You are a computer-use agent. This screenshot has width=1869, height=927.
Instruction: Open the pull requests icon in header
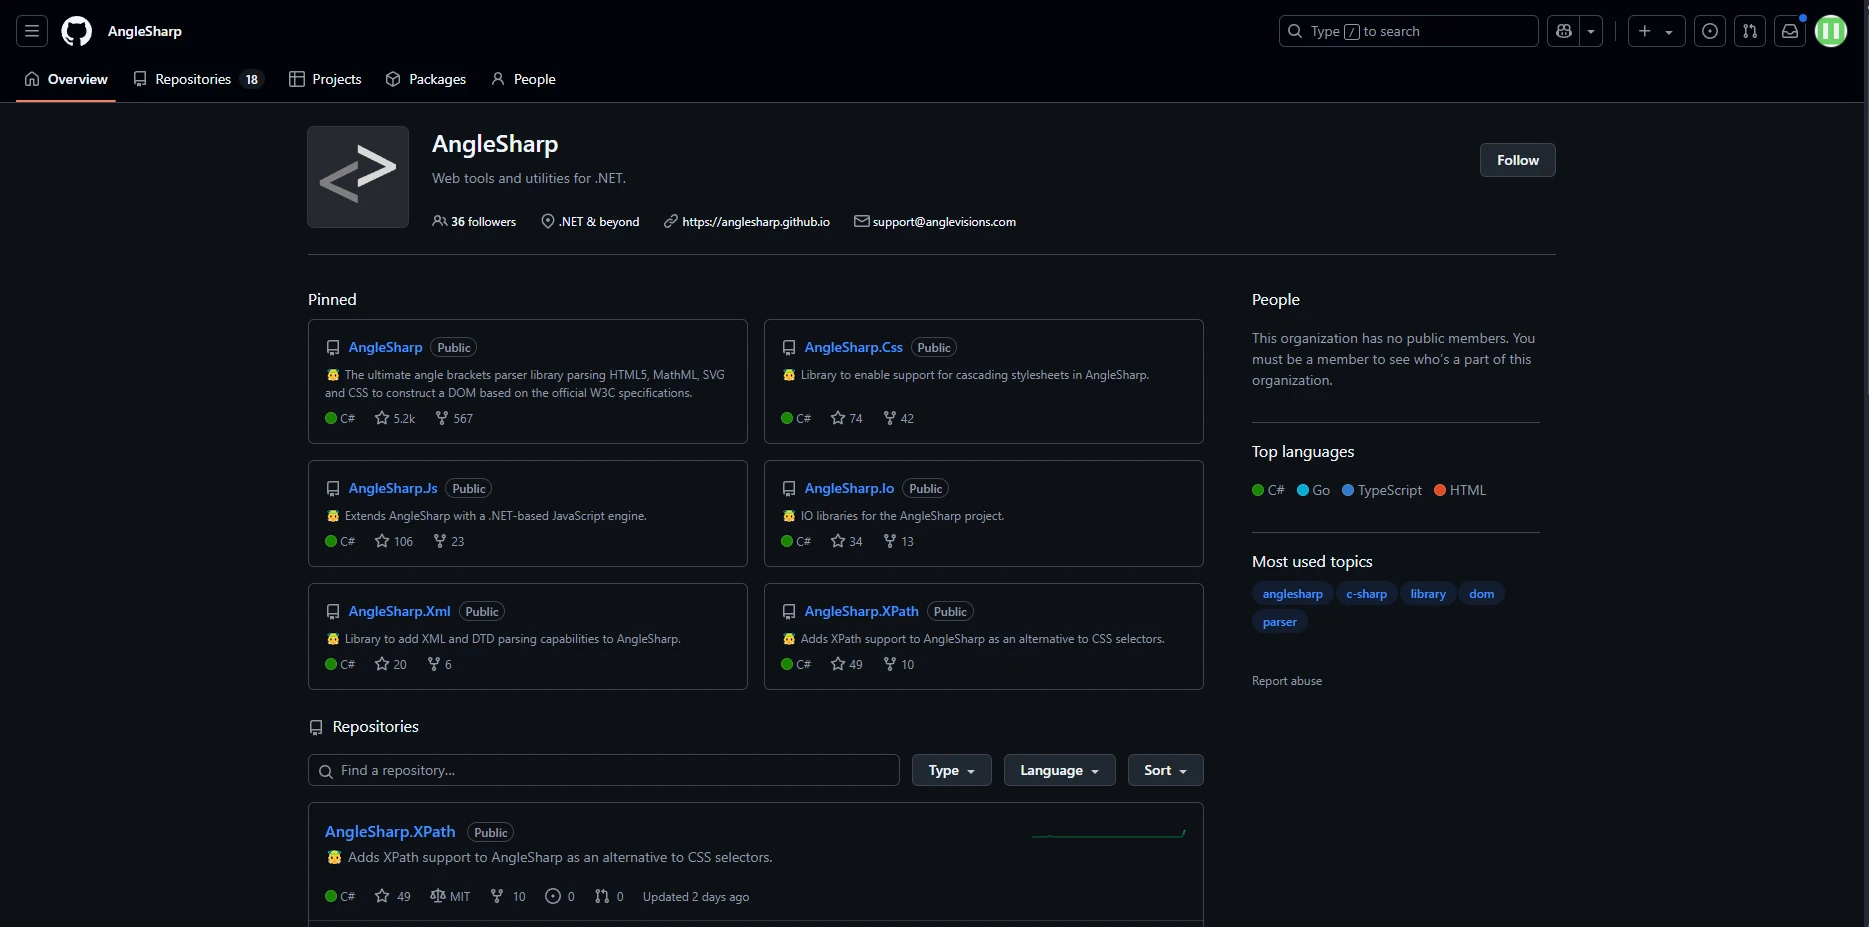(x=1750, y=31)
